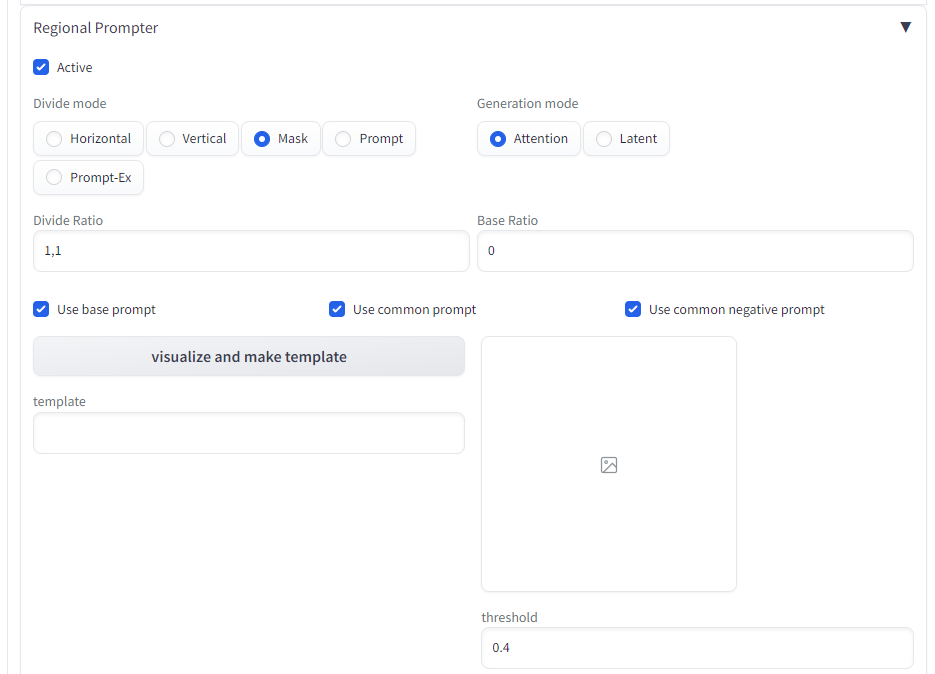
Task: Click the template text field
Action: pyautogui.click(x=250, y=433)
